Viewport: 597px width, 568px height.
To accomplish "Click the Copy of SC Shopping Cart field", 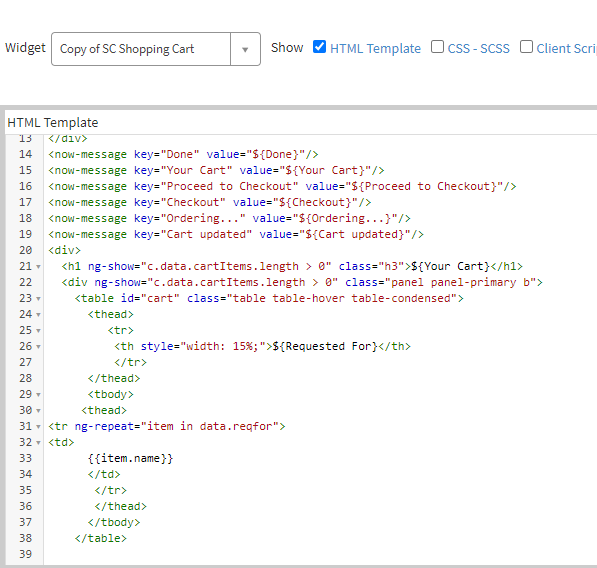I will click(x=141, y=49).
